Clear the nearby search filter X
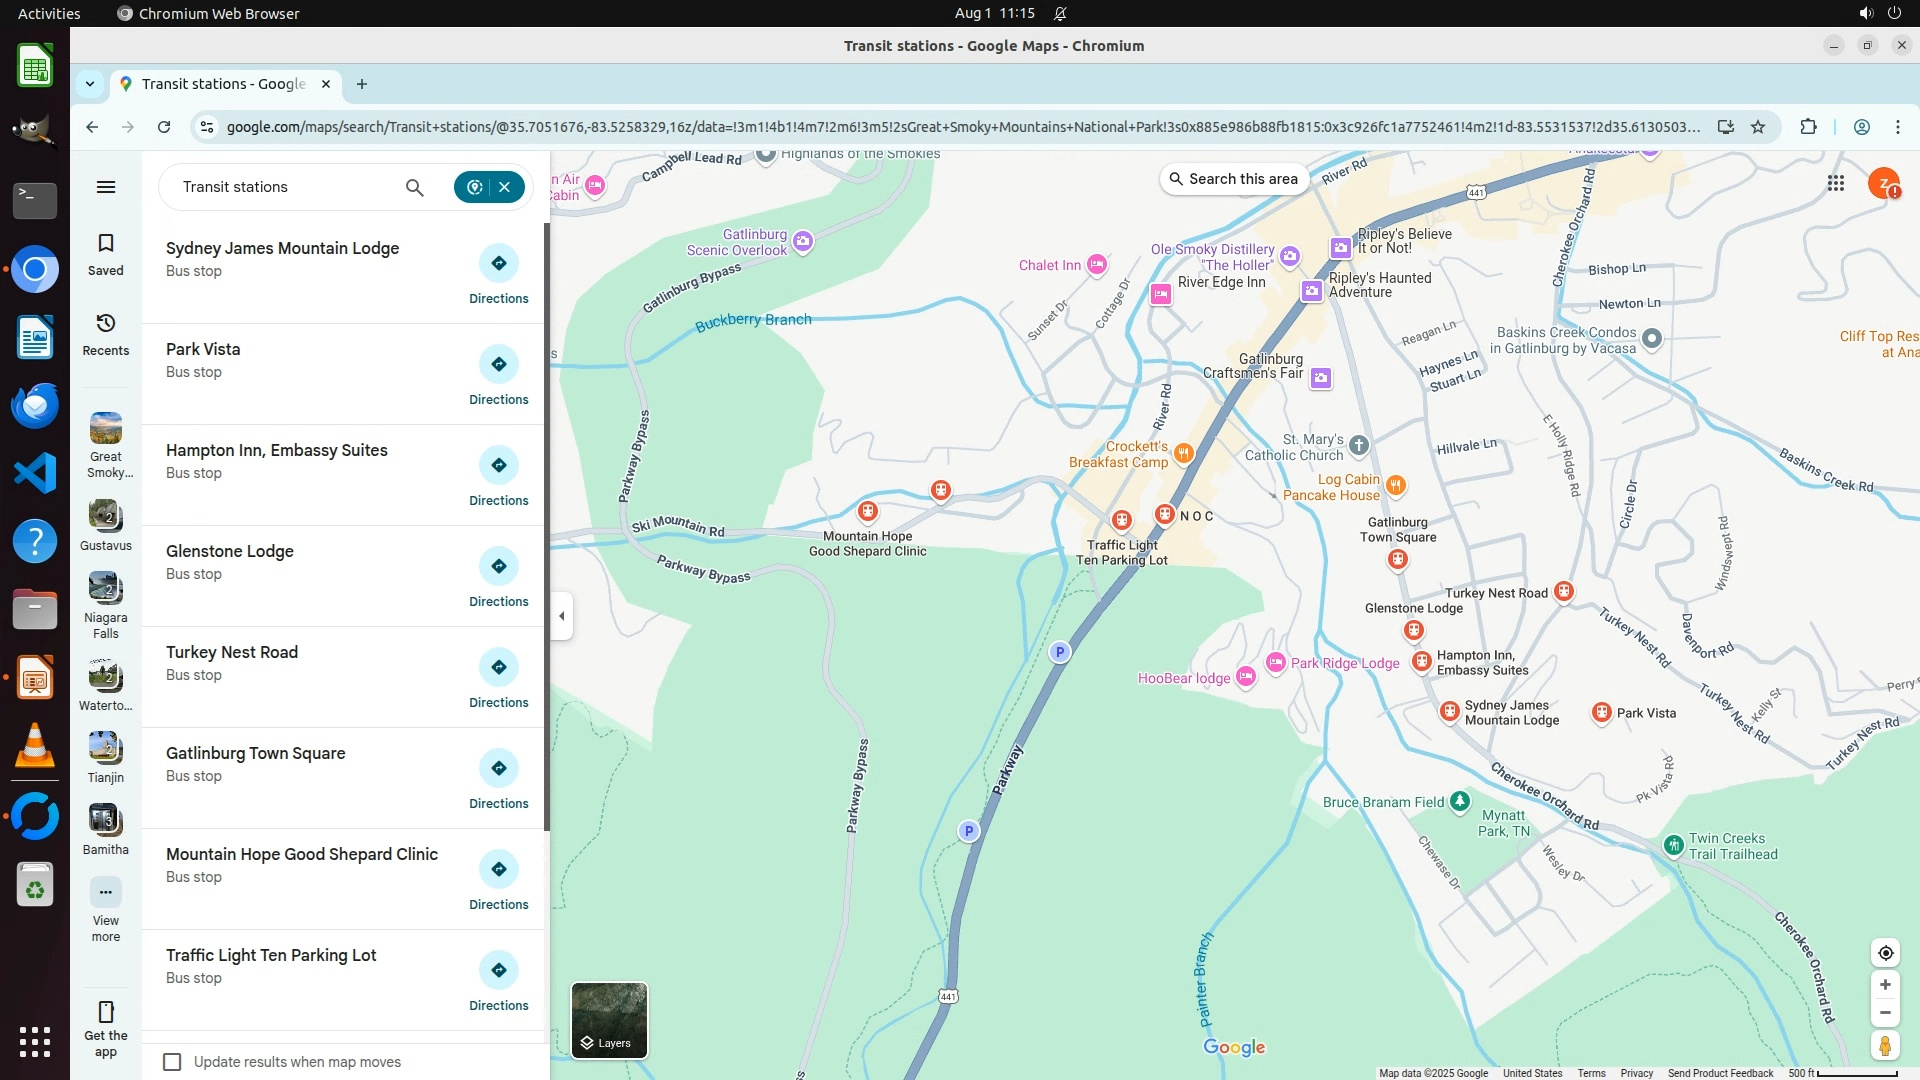The height and width of the screenshot is (1080, 1920). pos(505,187)
